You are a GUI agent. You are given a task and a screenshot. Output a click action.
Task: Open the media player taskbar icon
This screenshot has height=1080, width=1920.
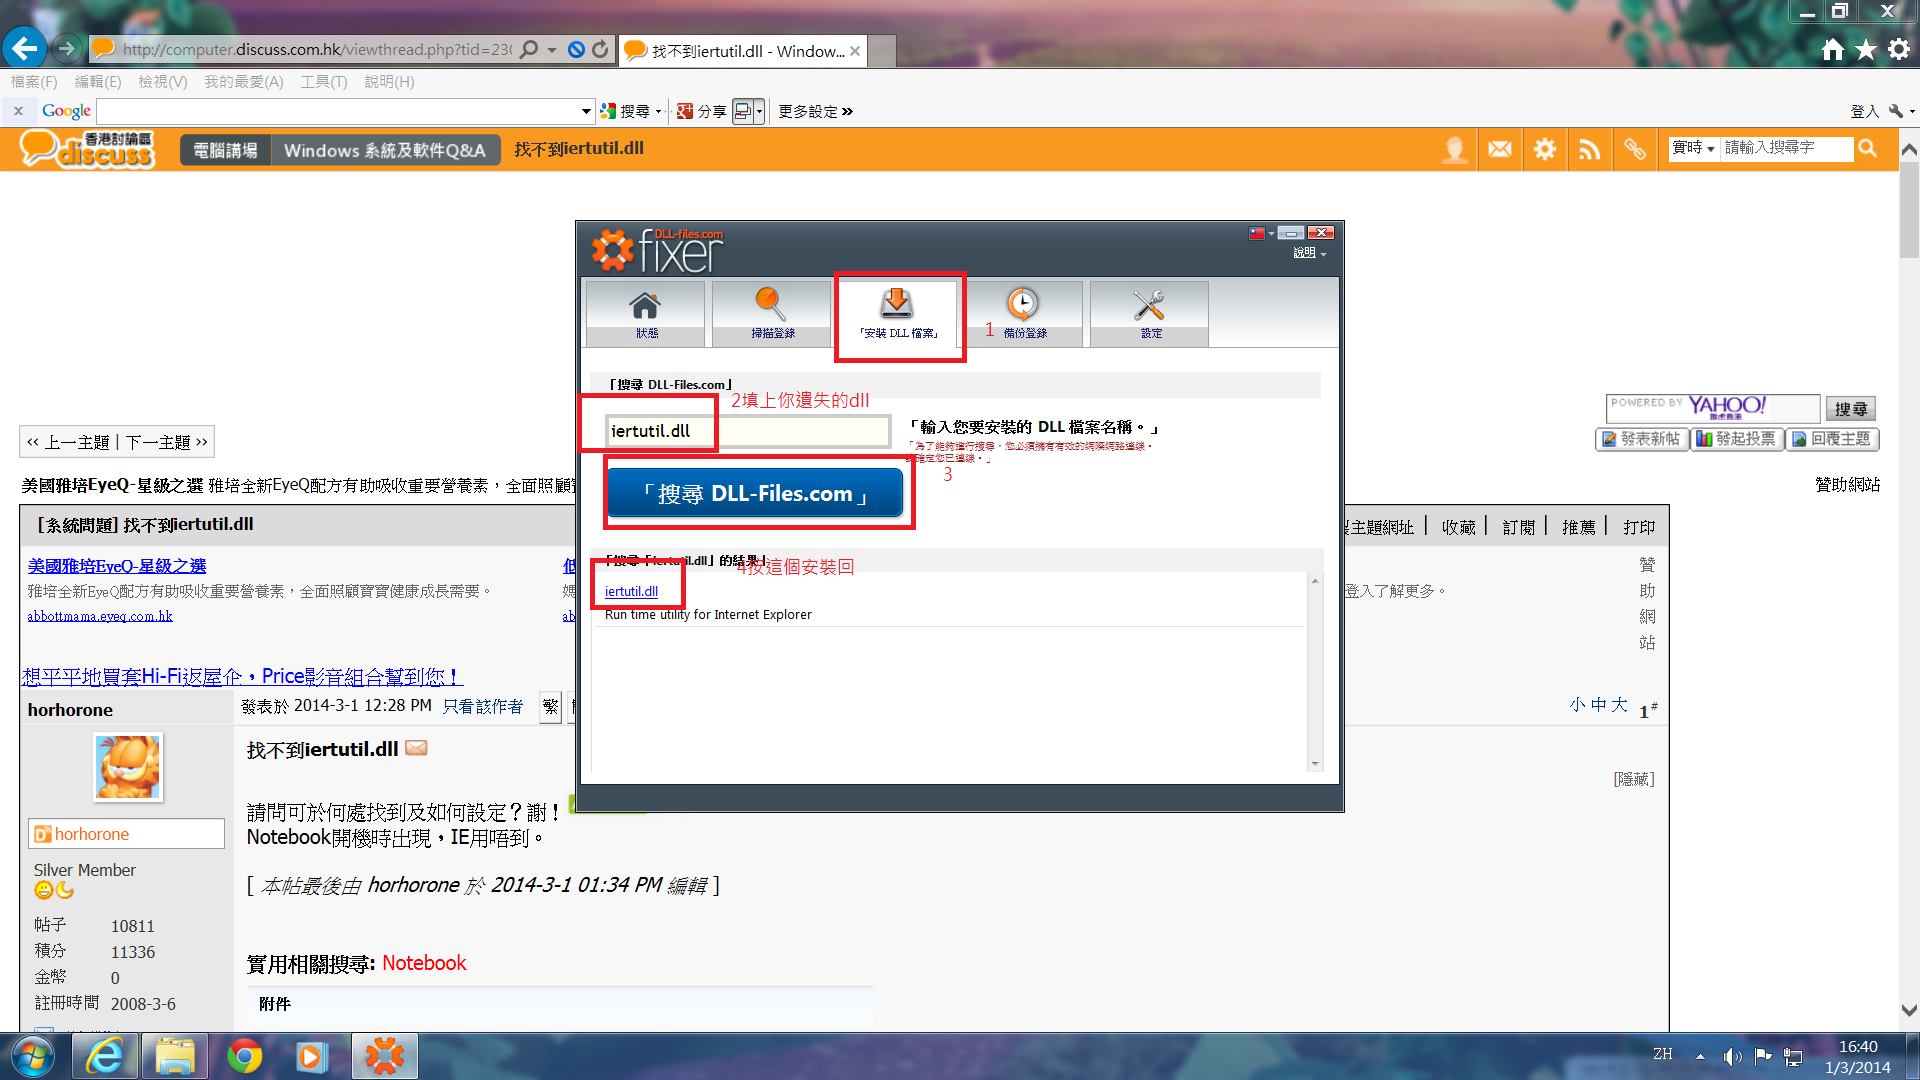(312, 1056)
